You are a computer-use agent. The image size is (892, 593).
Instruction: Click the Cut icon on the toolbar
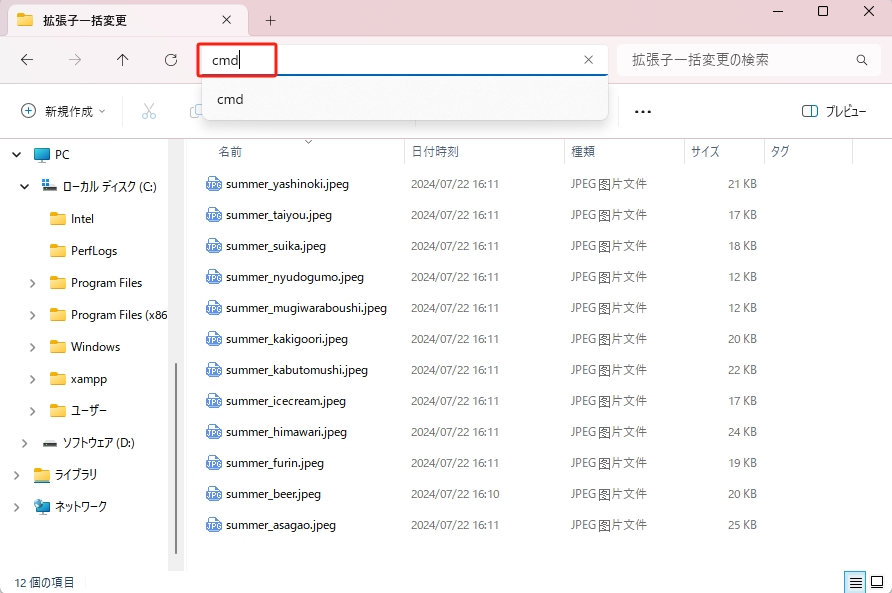click(x=148, y=111)
